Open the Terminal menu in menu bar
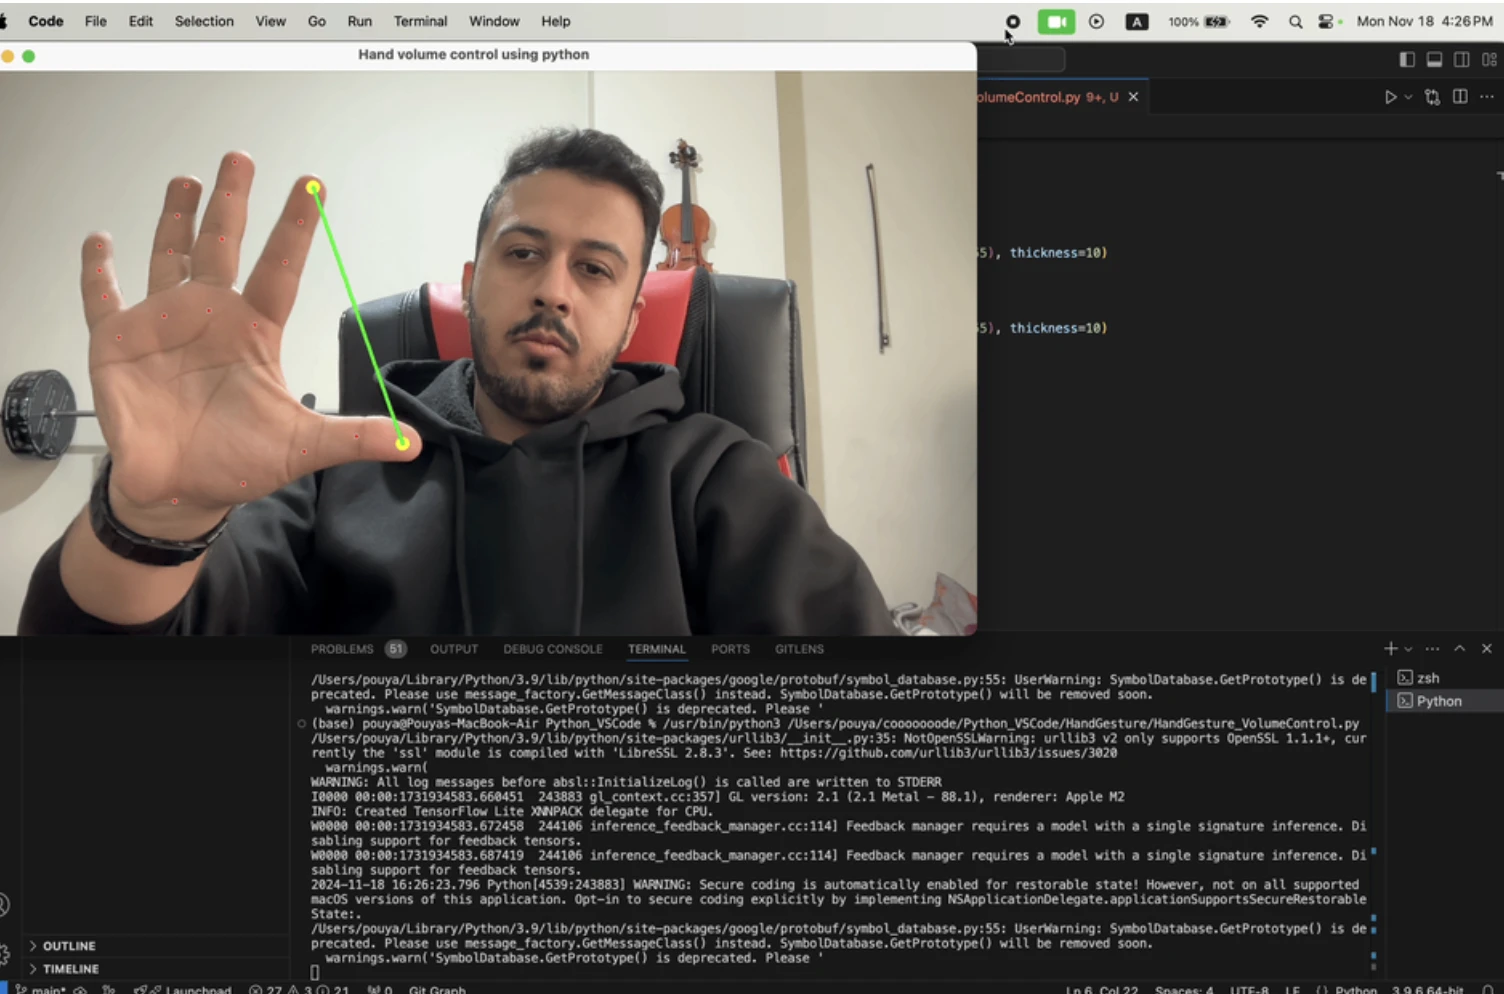 tap(420, 21)
